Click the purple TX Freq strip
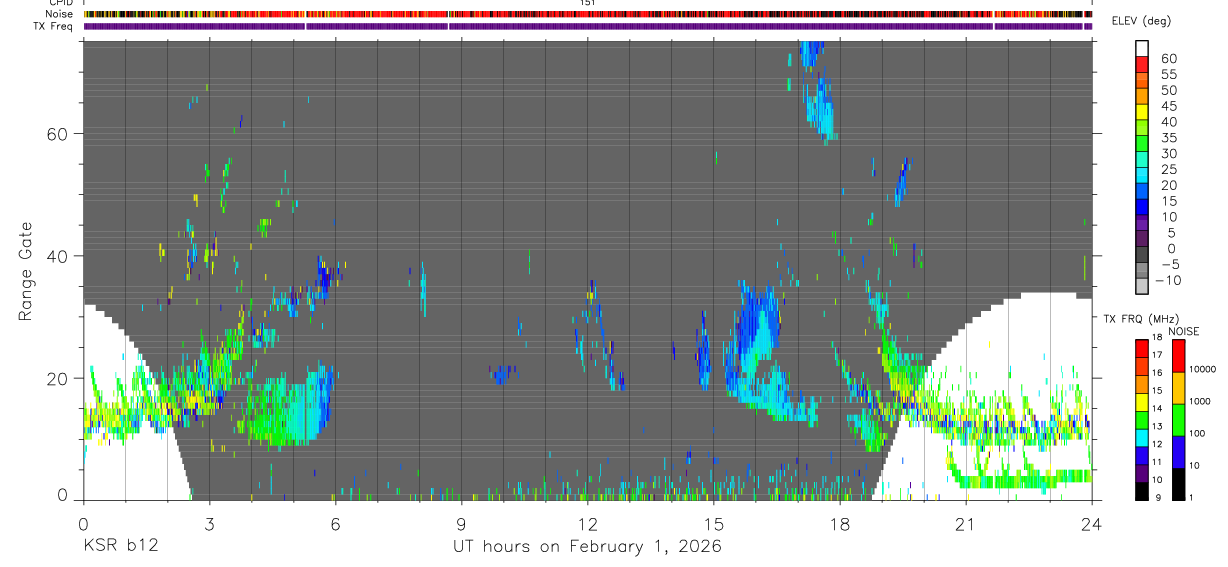The image size is (1228, 567). 588,26
